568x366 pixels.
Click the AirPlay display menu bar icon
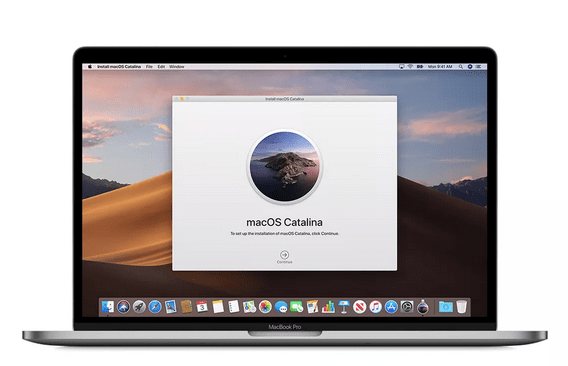pyautogui.click(x=401, y=67)
